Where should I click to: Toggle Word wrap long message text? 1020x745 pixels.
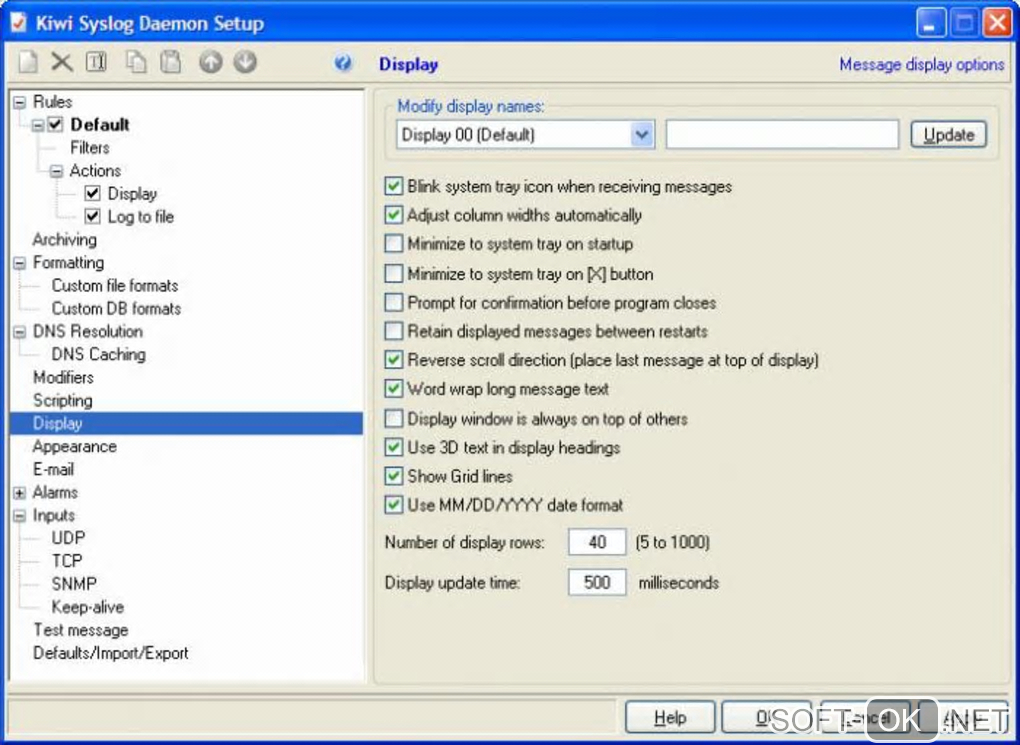click(394, 388)
